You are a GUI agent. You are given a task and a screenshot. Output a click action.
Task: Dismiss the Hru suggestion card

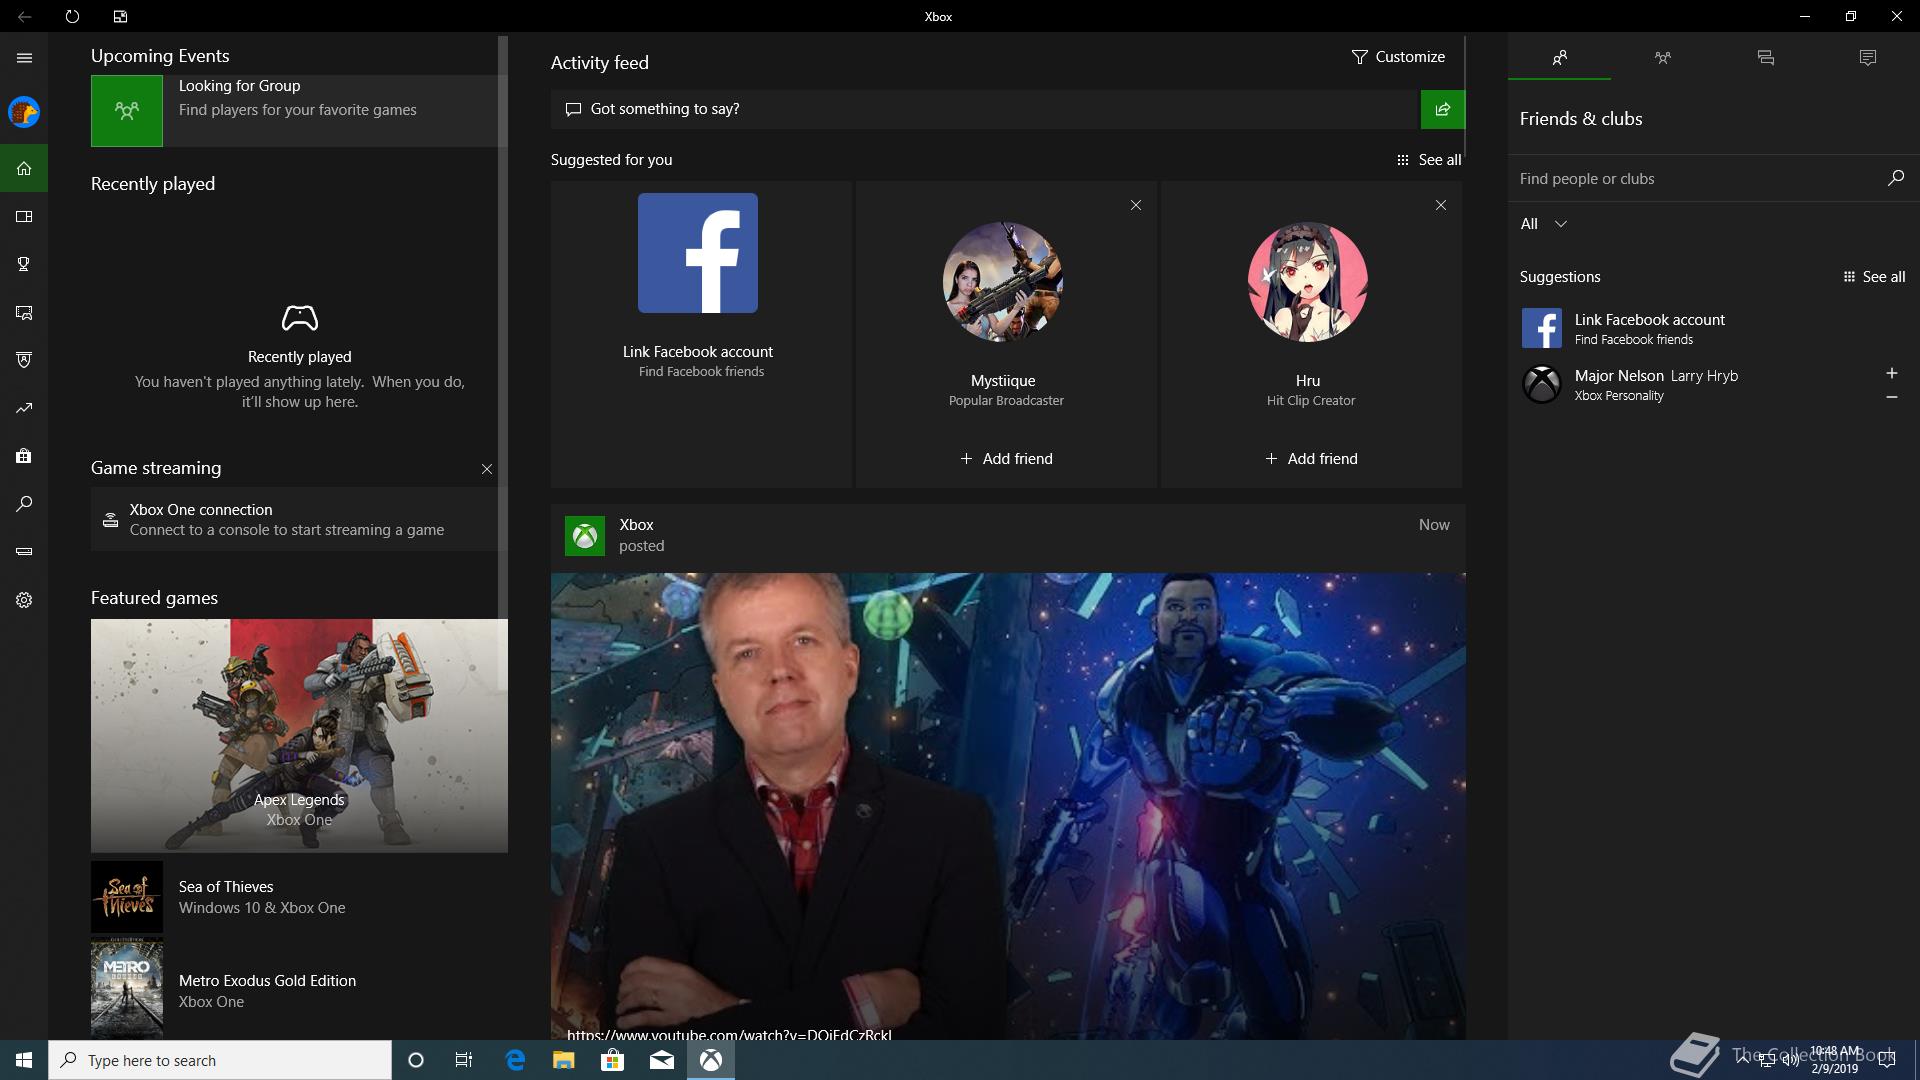[1440, 205]
